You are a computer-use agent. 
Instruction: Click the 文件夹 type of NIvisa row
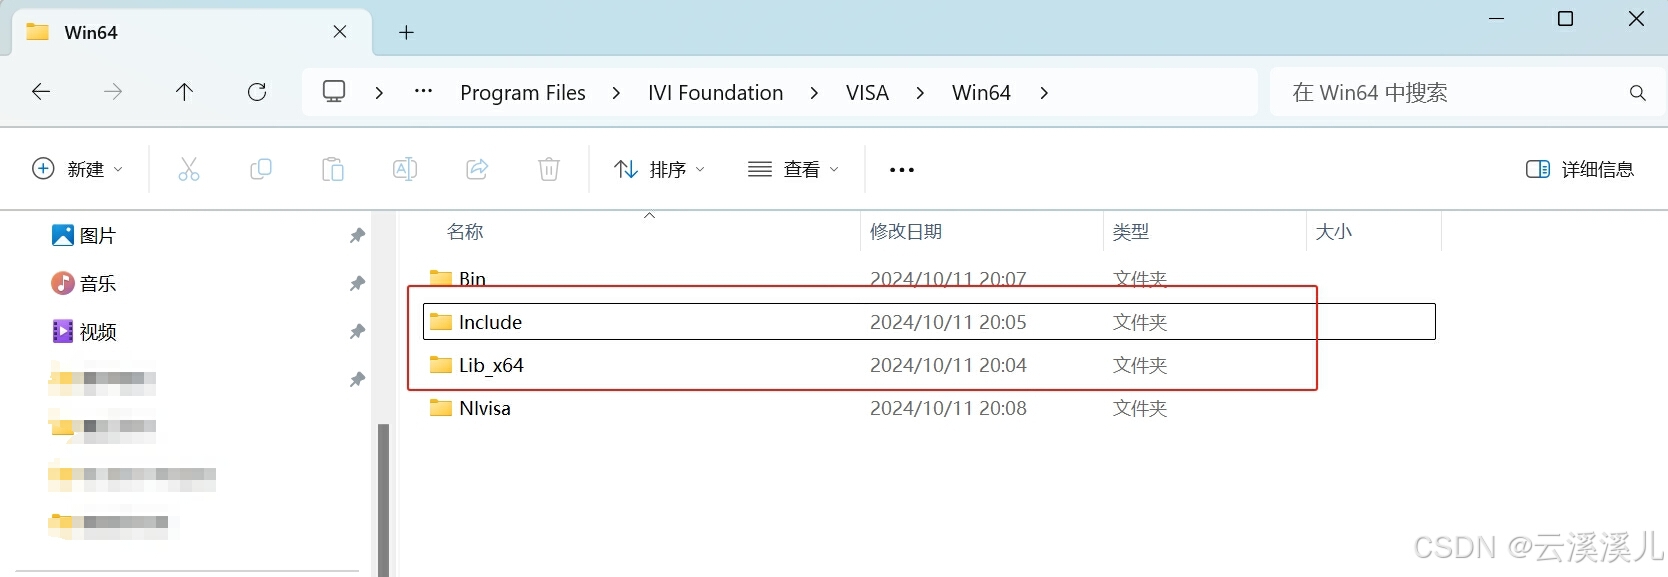1140,408
